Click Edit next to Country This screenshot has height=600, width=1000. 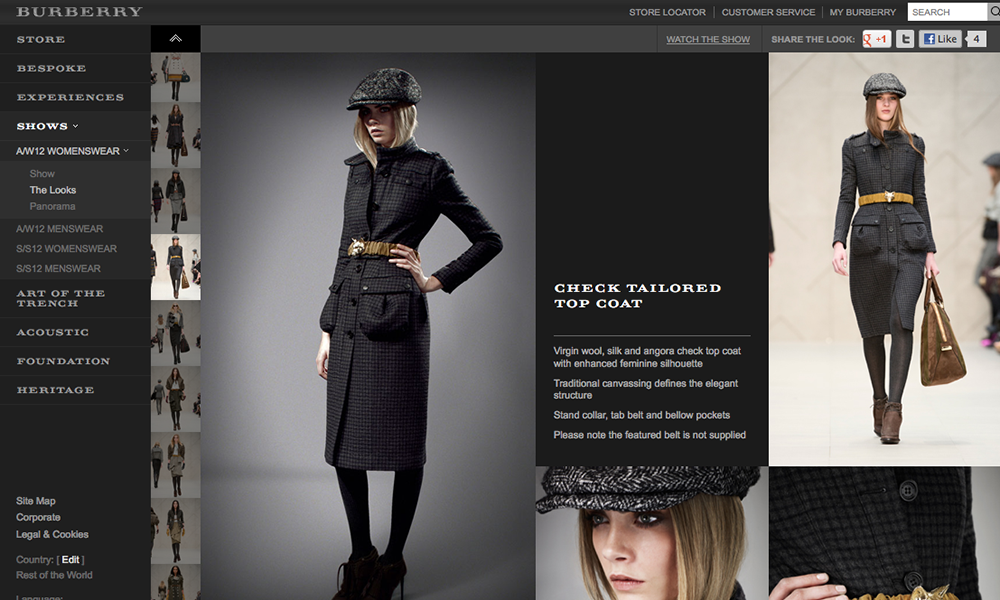tap(70, 559)
